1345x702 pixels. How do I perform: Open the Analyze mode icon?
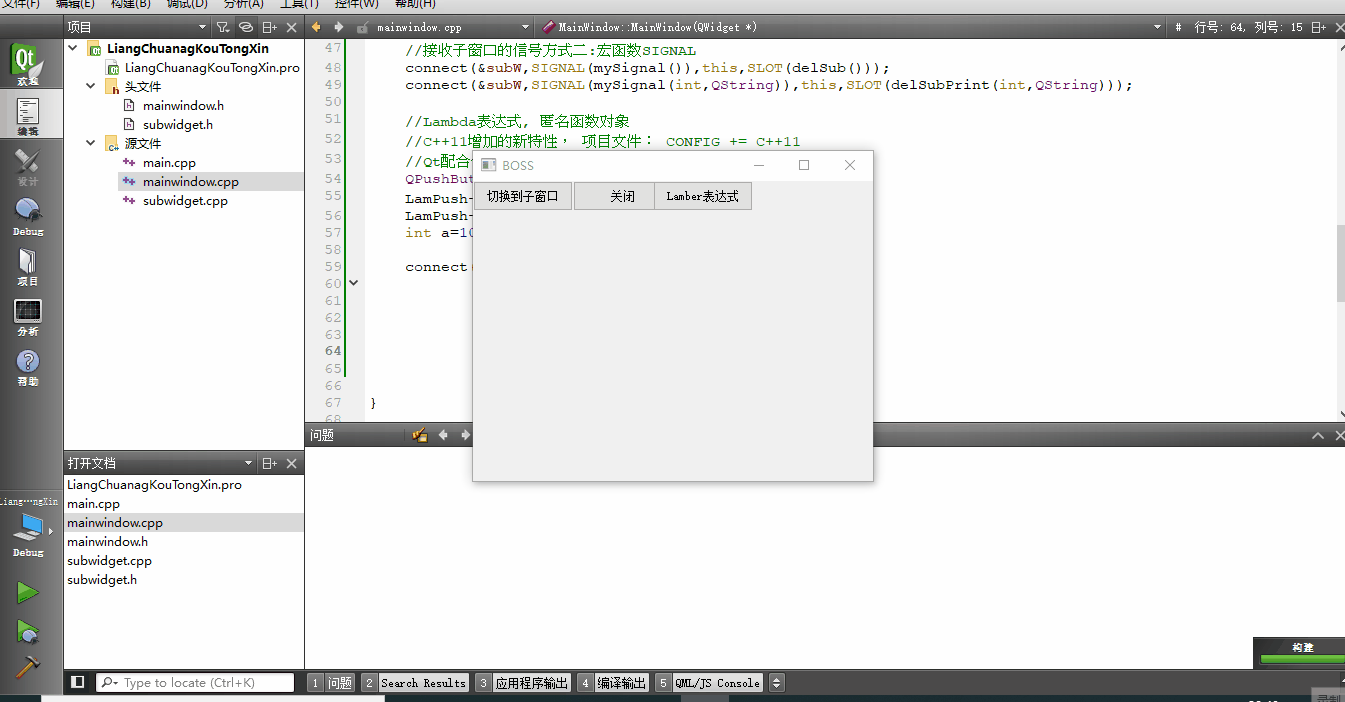point(27,316)
